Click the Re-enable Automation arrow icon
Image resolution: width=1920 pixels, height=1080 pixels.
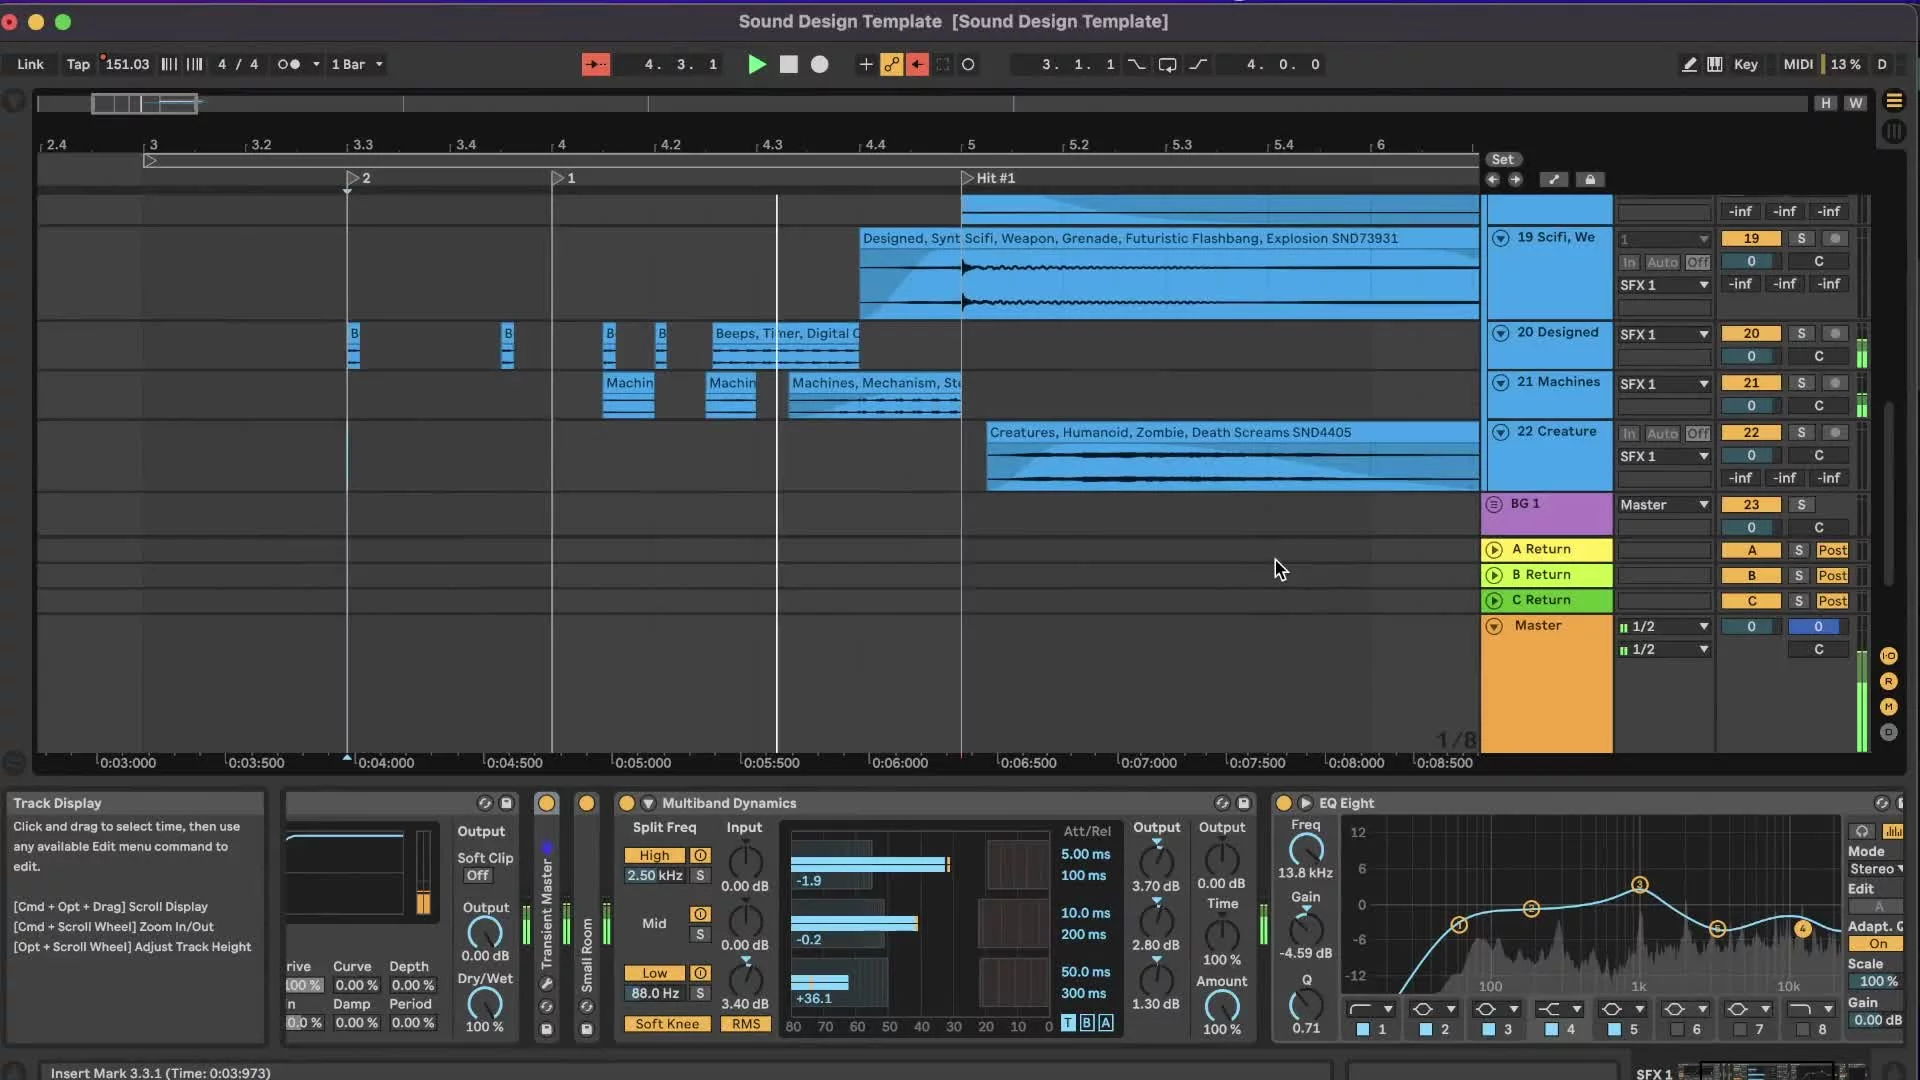[917, 64]
